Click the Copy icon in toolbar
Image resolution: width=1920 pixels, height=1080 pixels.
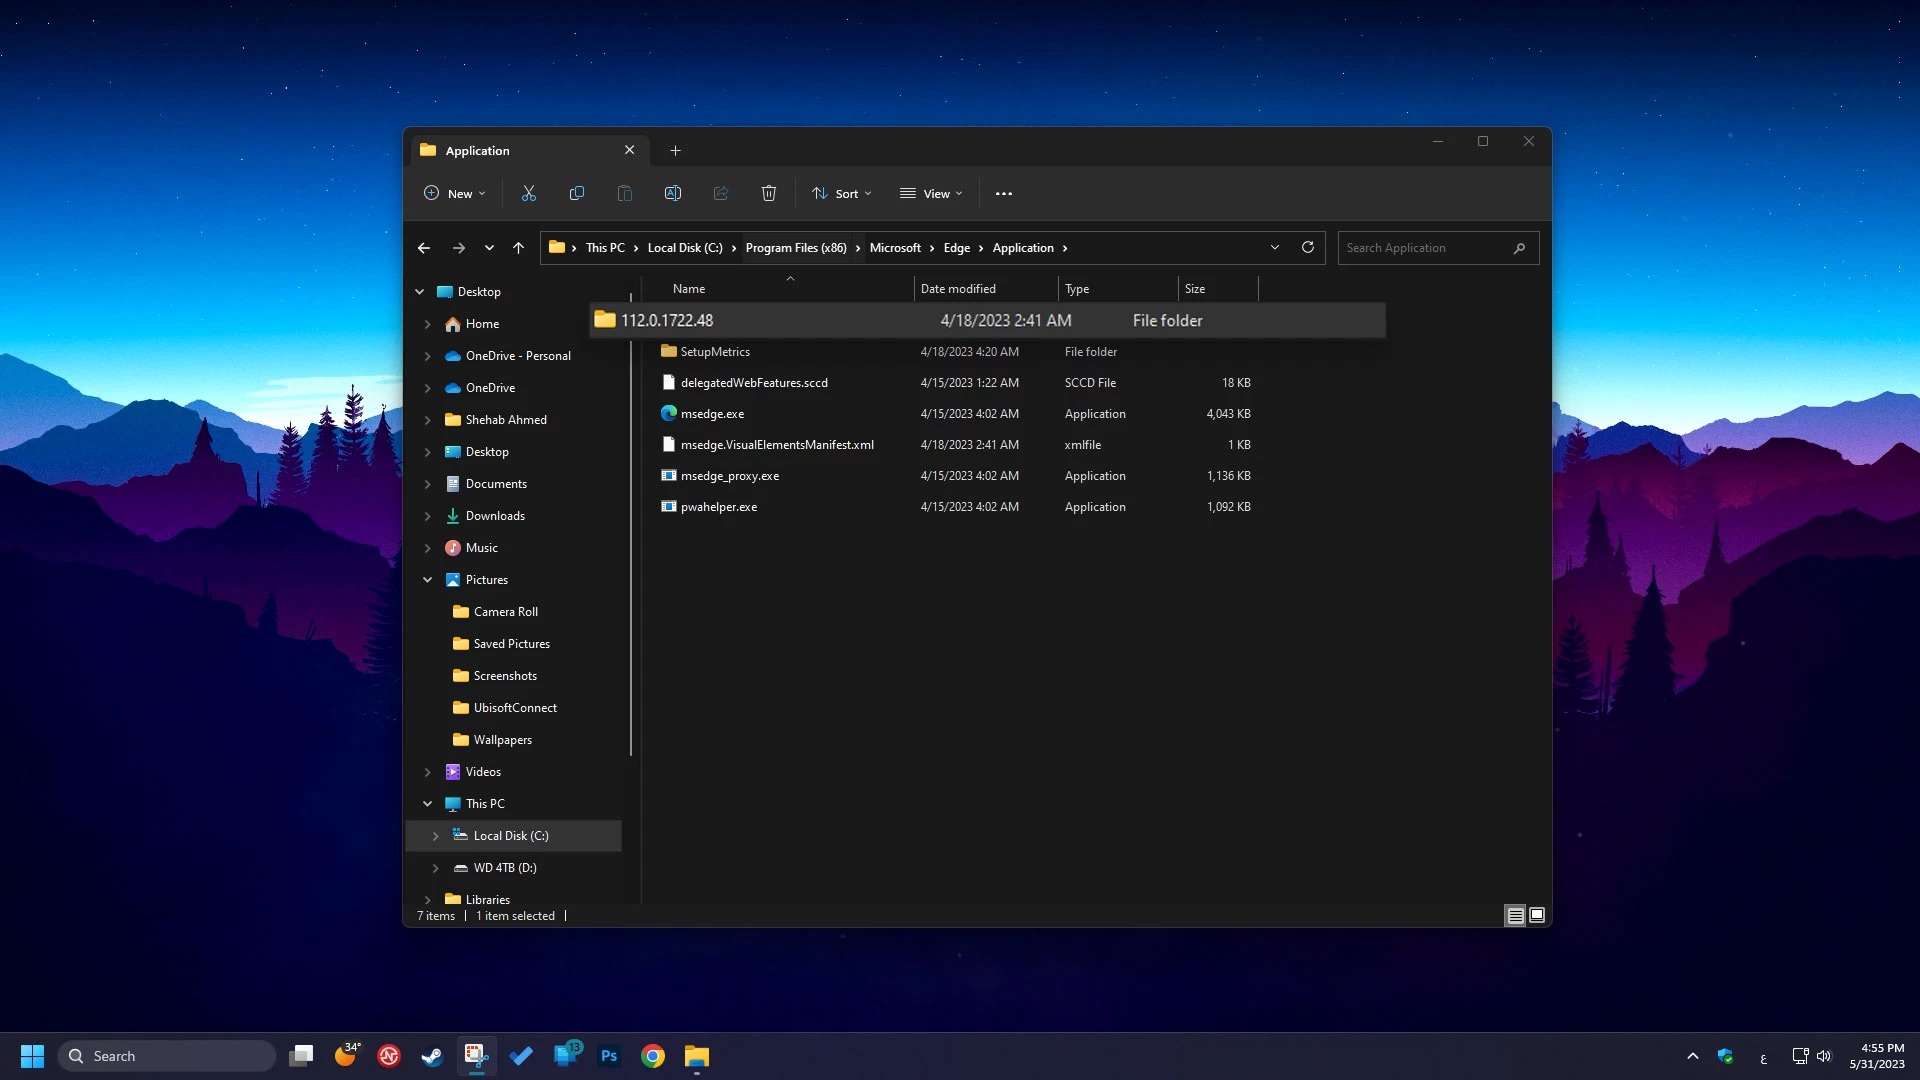coord(577,193)
